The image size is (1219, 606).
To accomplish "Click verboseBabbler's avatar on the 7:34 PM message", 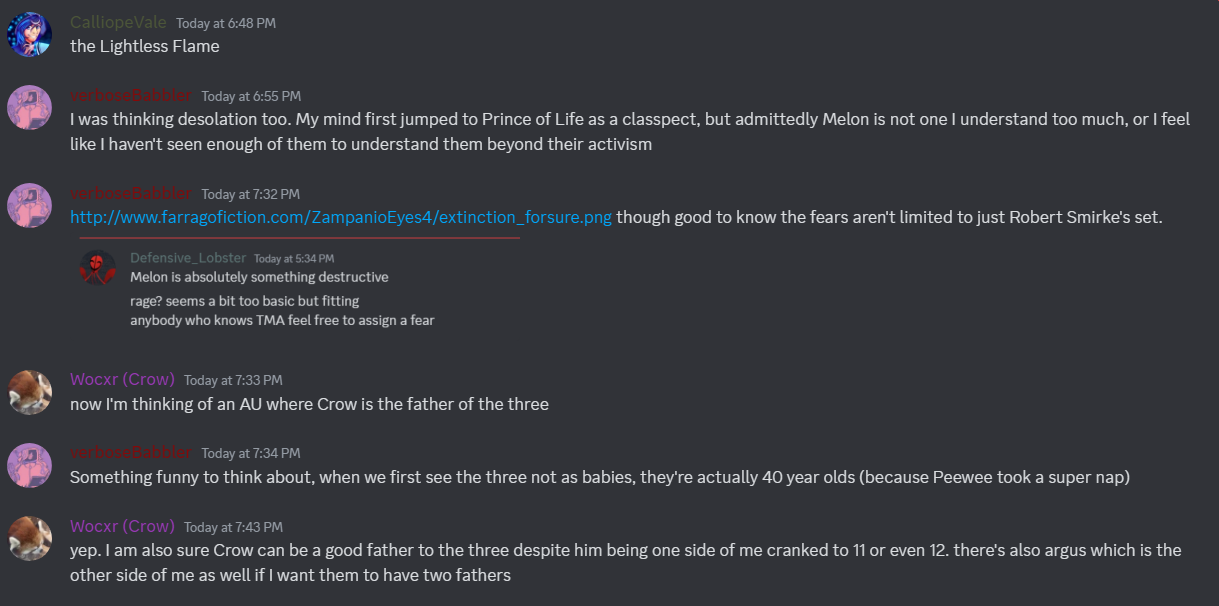I will click(29, 465).
